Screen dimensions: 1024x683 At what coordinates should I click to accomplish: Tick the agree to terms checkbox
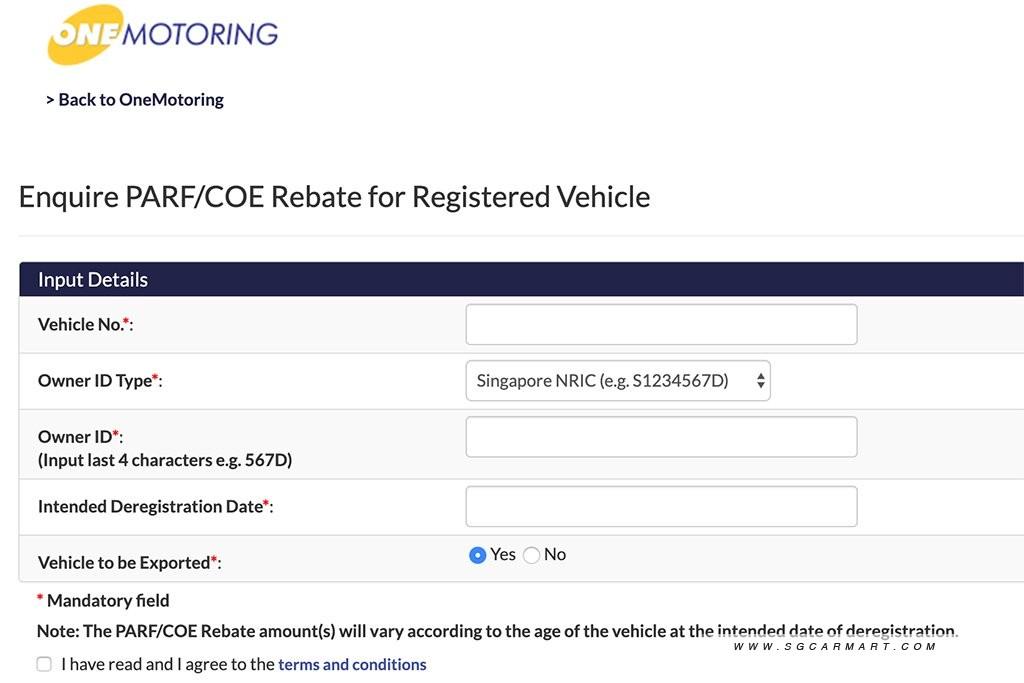44,664
